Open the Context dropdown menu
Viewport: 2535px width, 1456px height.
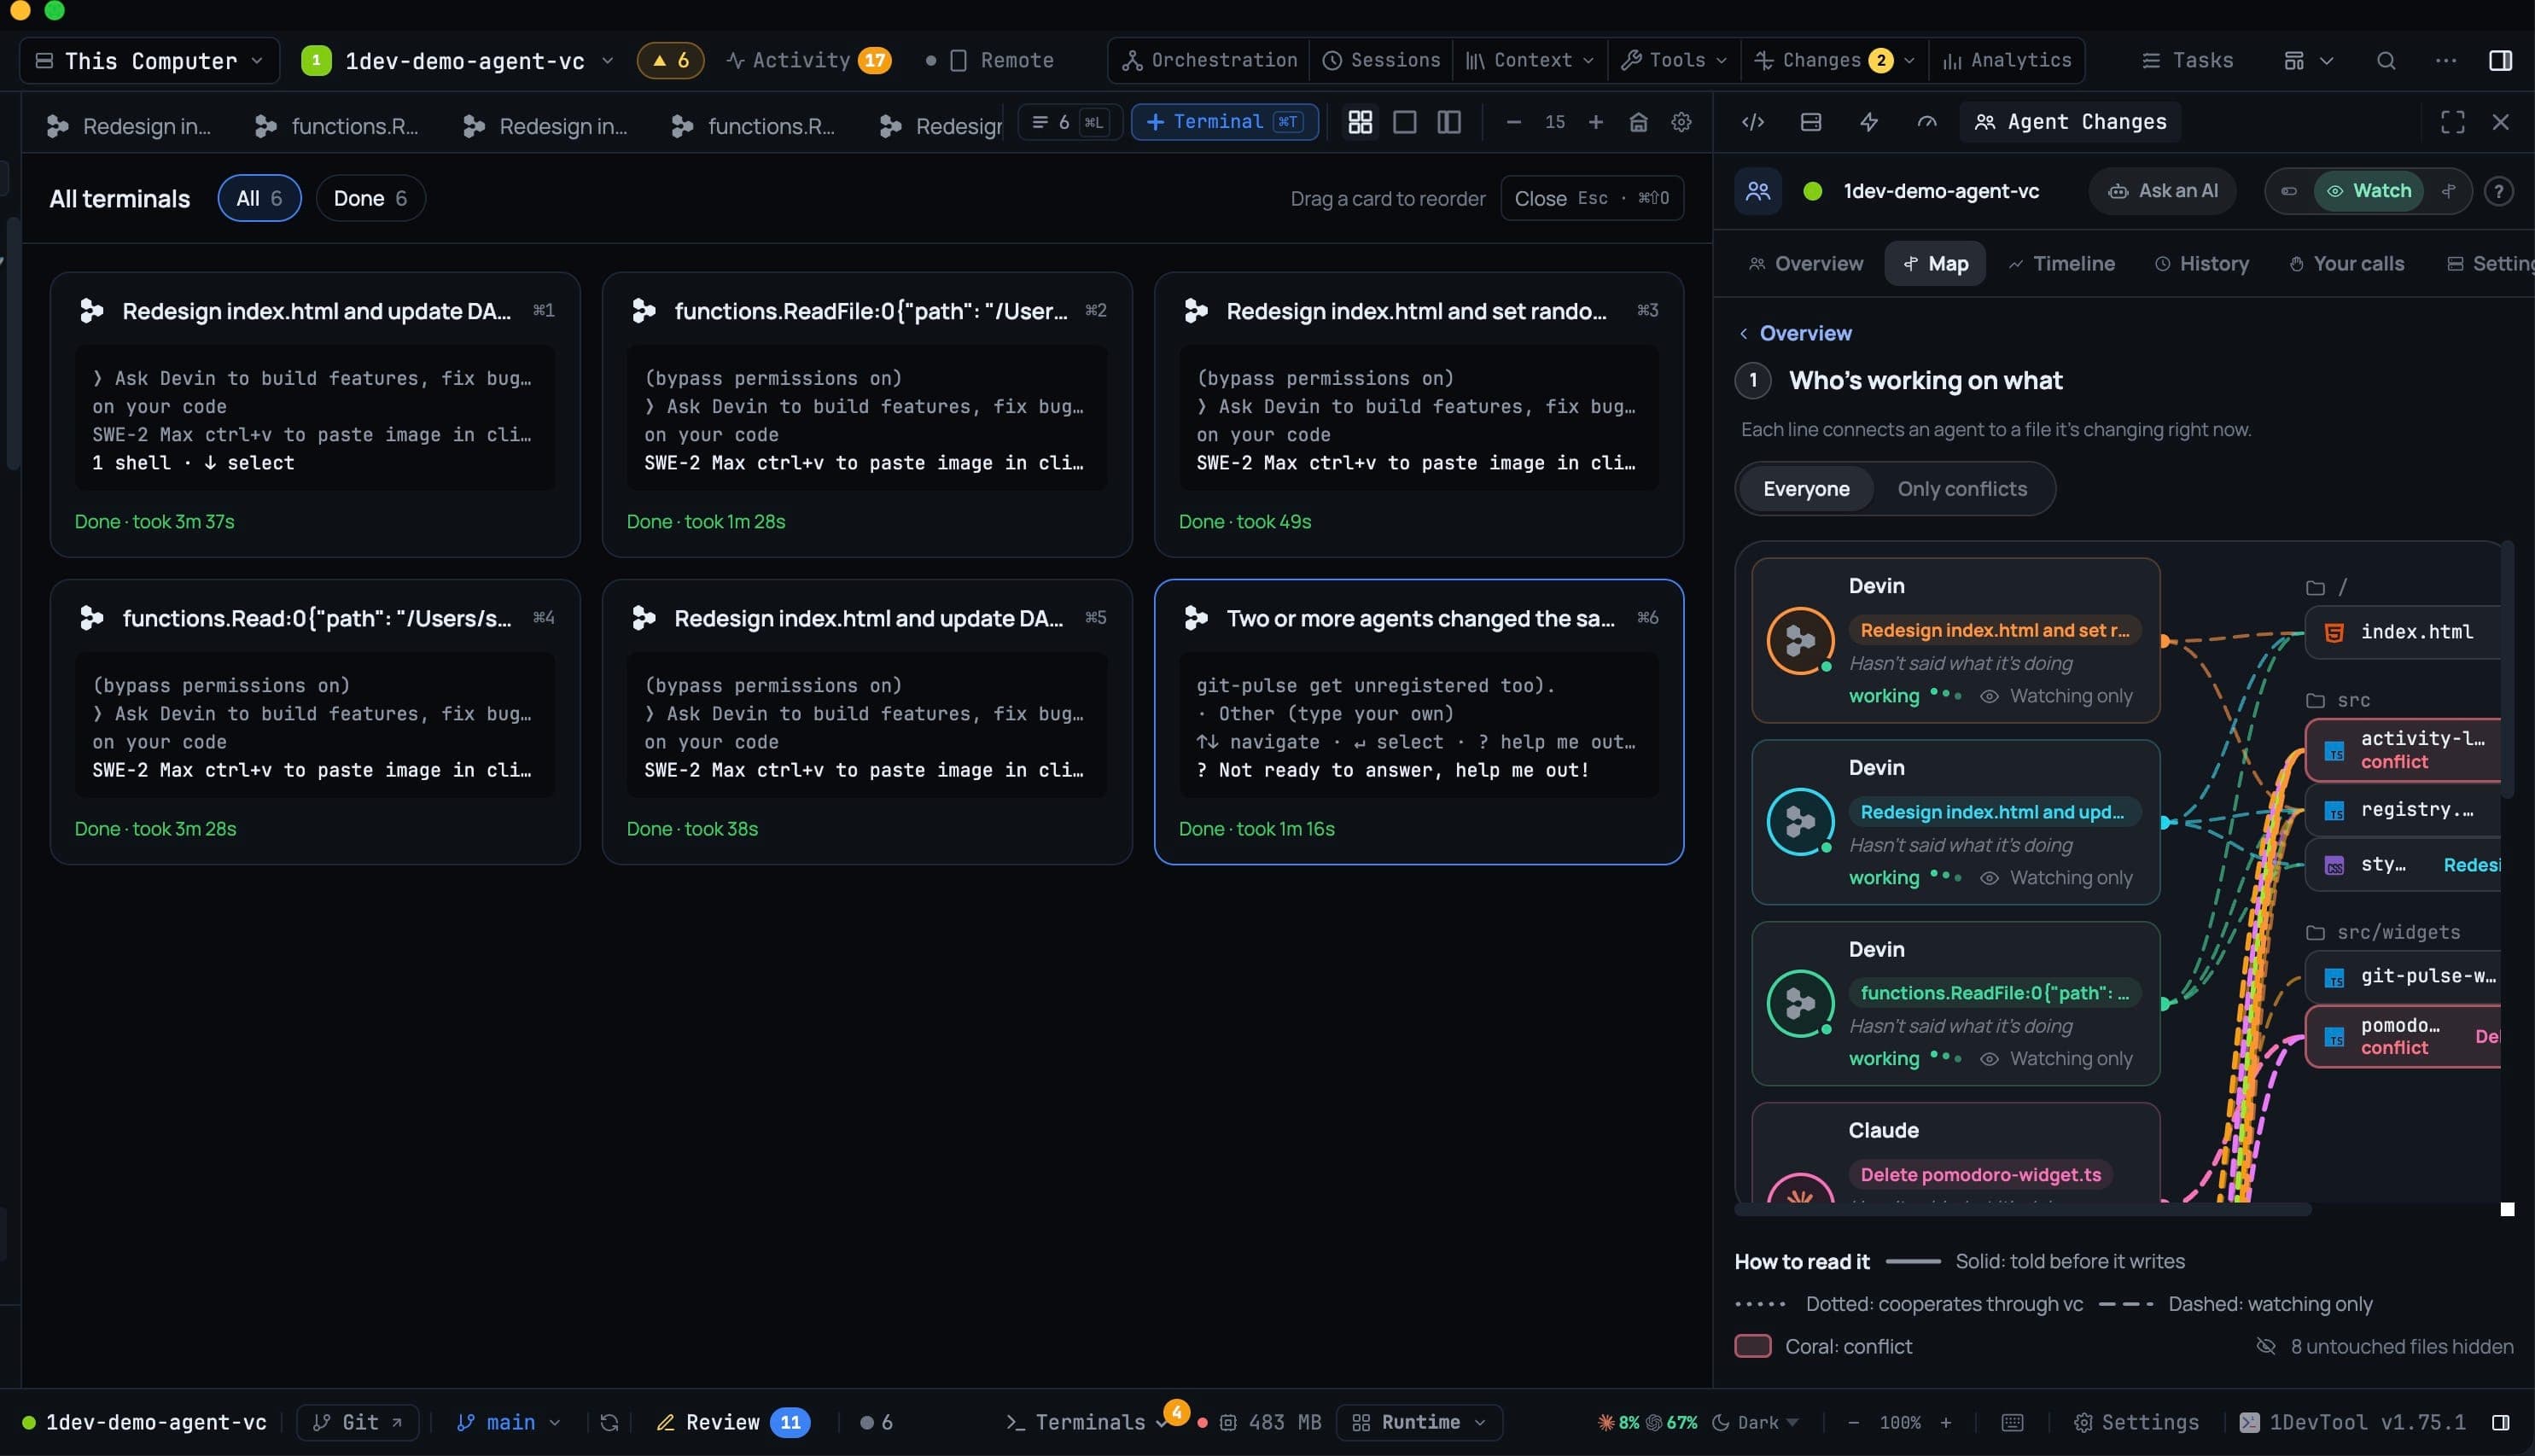click(x=1530, y=61)
